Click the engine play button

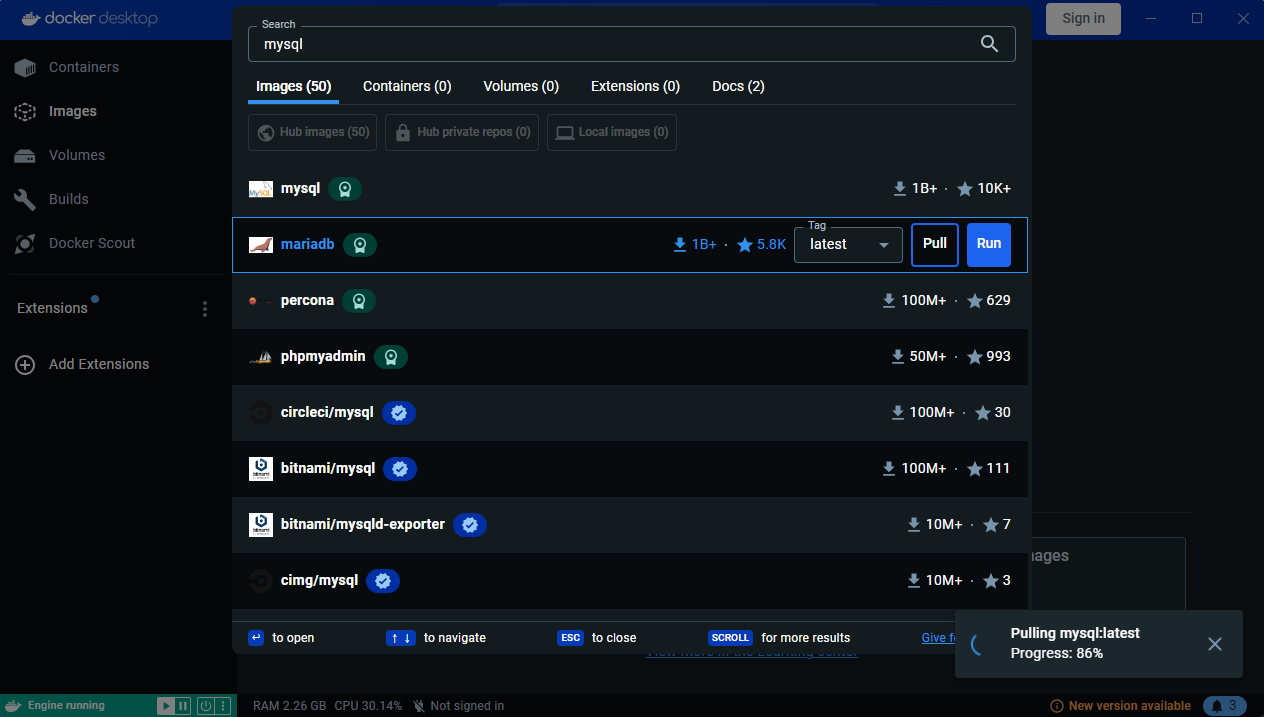tap(166, 706)
